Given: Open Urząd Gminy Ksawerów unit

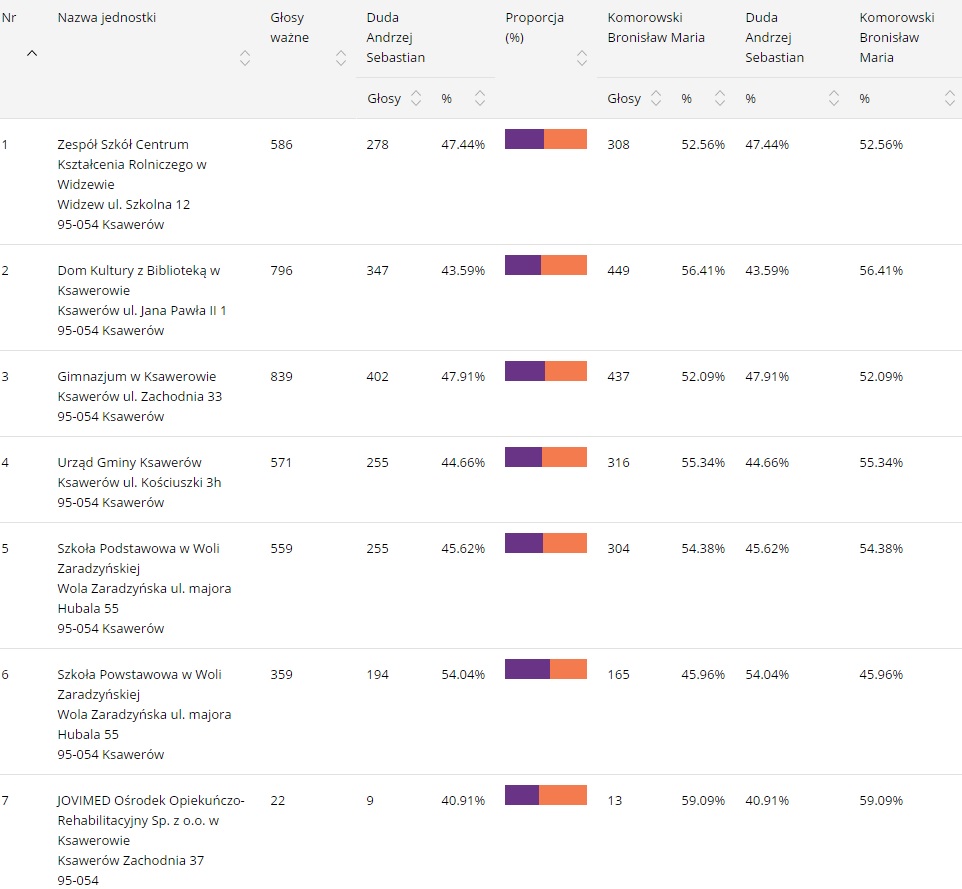Looking at the screenshot, I should (129, 462).
